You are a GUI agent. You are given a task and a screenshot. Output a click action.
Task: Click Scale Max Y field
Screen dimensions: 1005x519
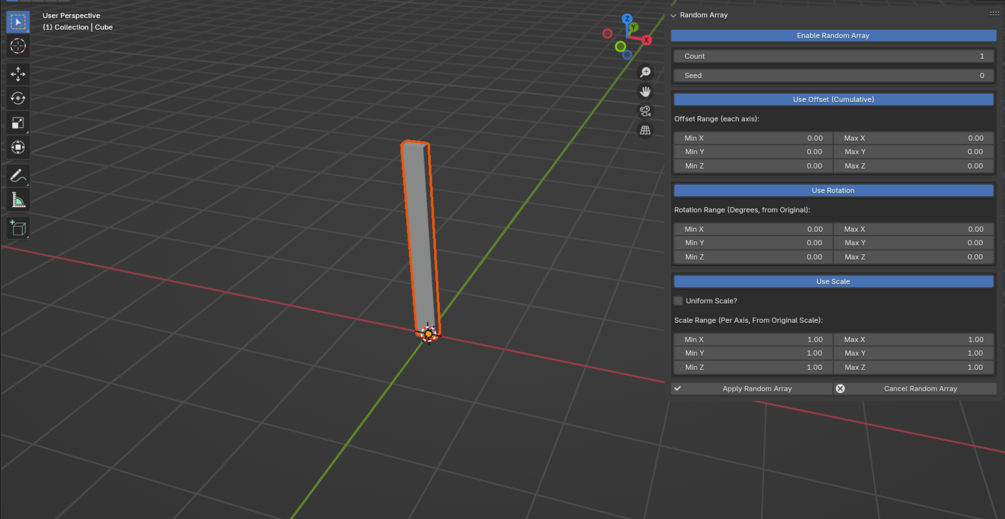[x=913, y=353]
